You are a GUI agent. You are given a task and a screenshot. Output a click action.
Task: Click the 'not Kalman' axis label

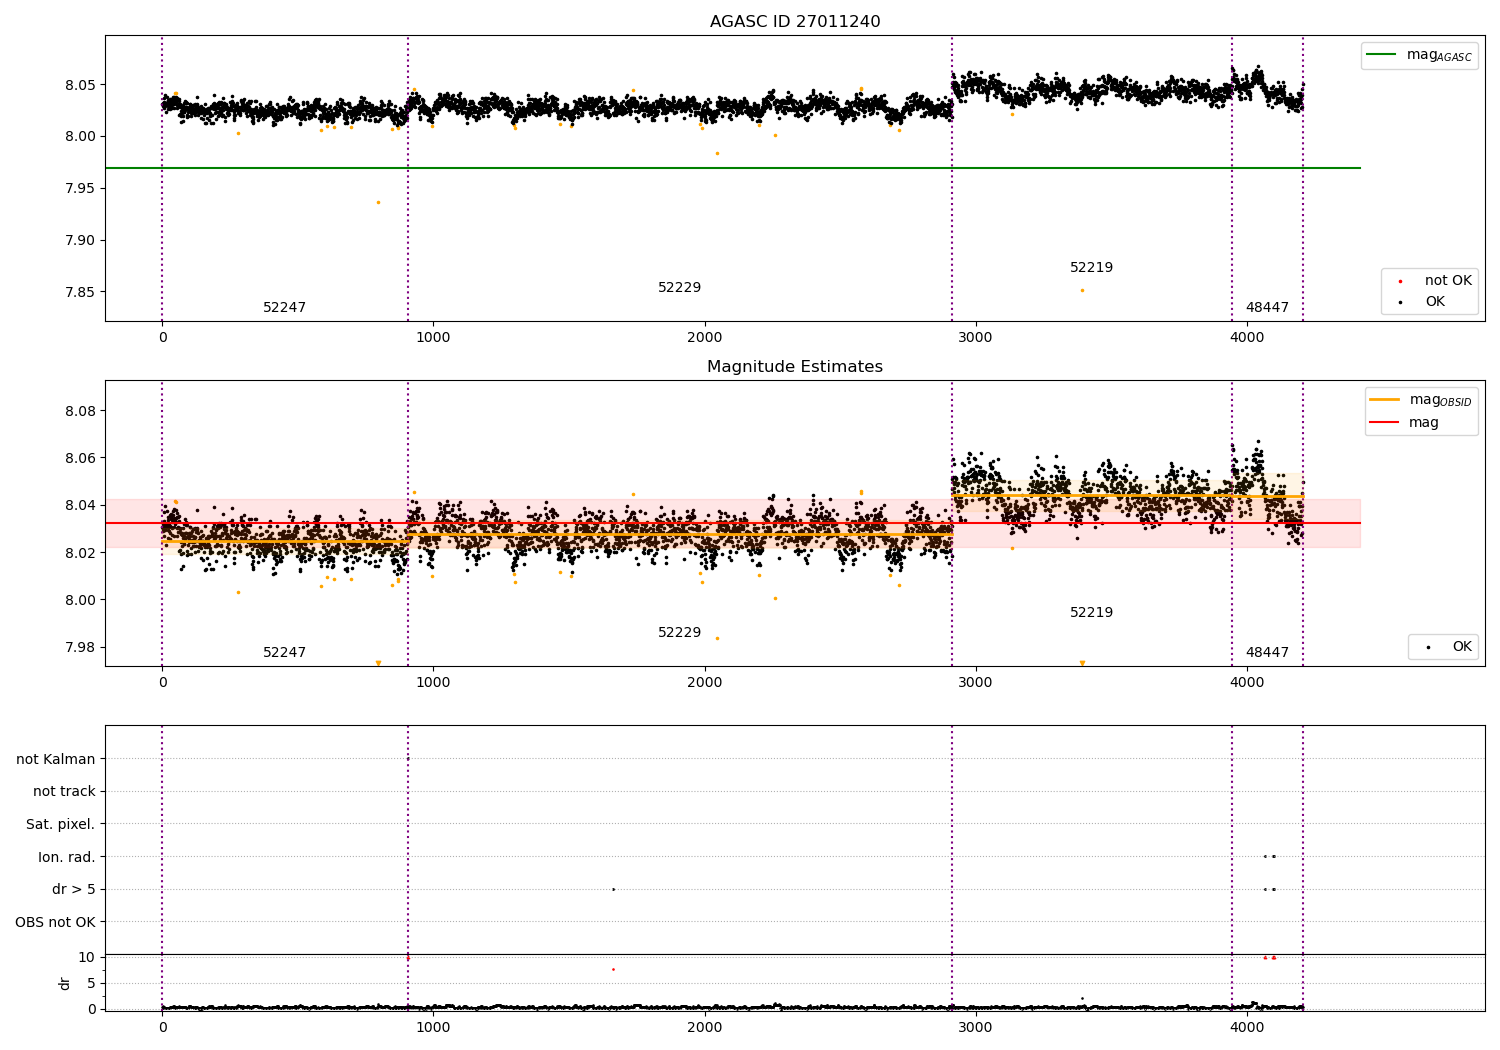click(56, 759)
